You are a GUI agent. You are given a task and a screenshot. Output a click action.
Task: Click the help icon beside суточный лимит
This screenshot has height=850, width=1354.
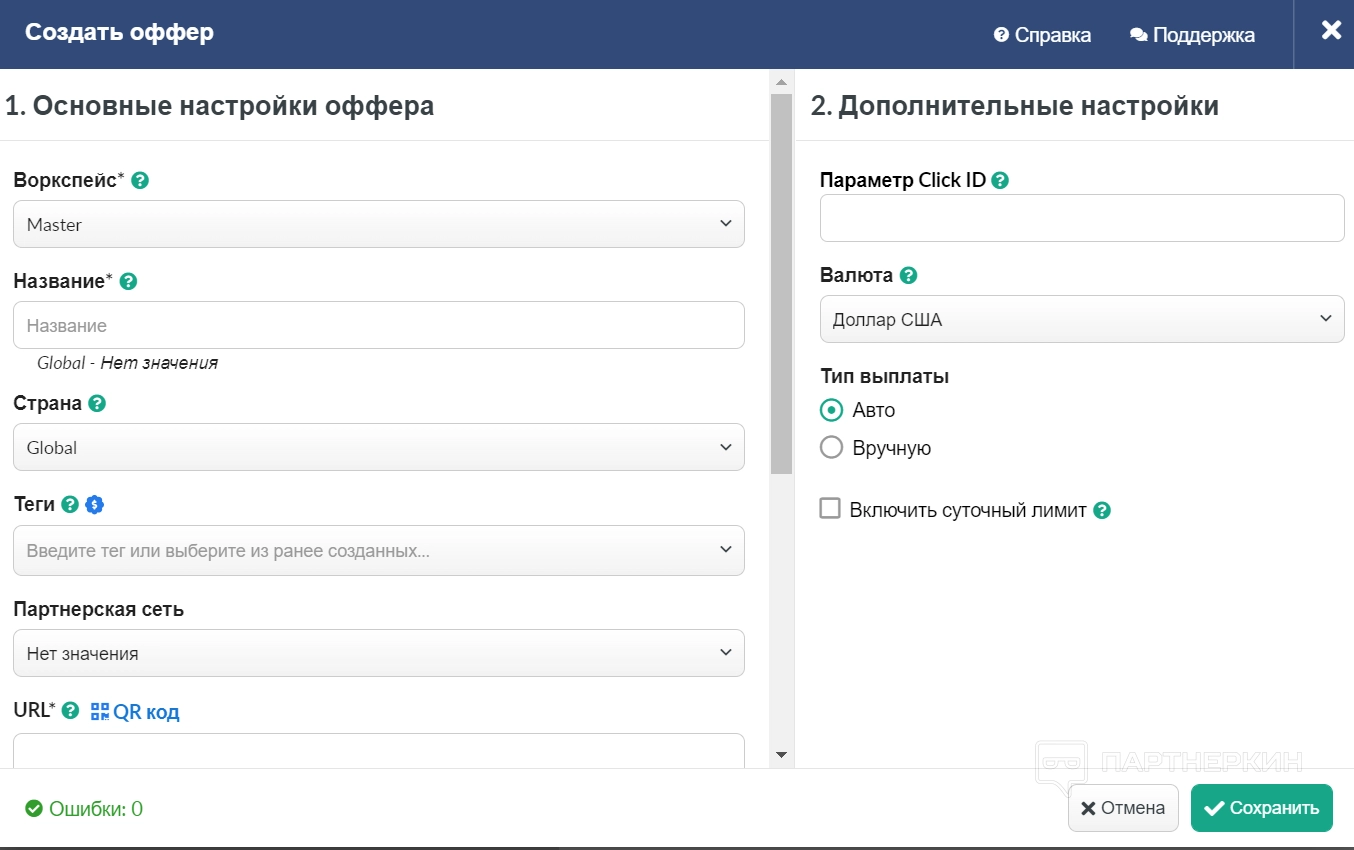tap(1102, 511)
